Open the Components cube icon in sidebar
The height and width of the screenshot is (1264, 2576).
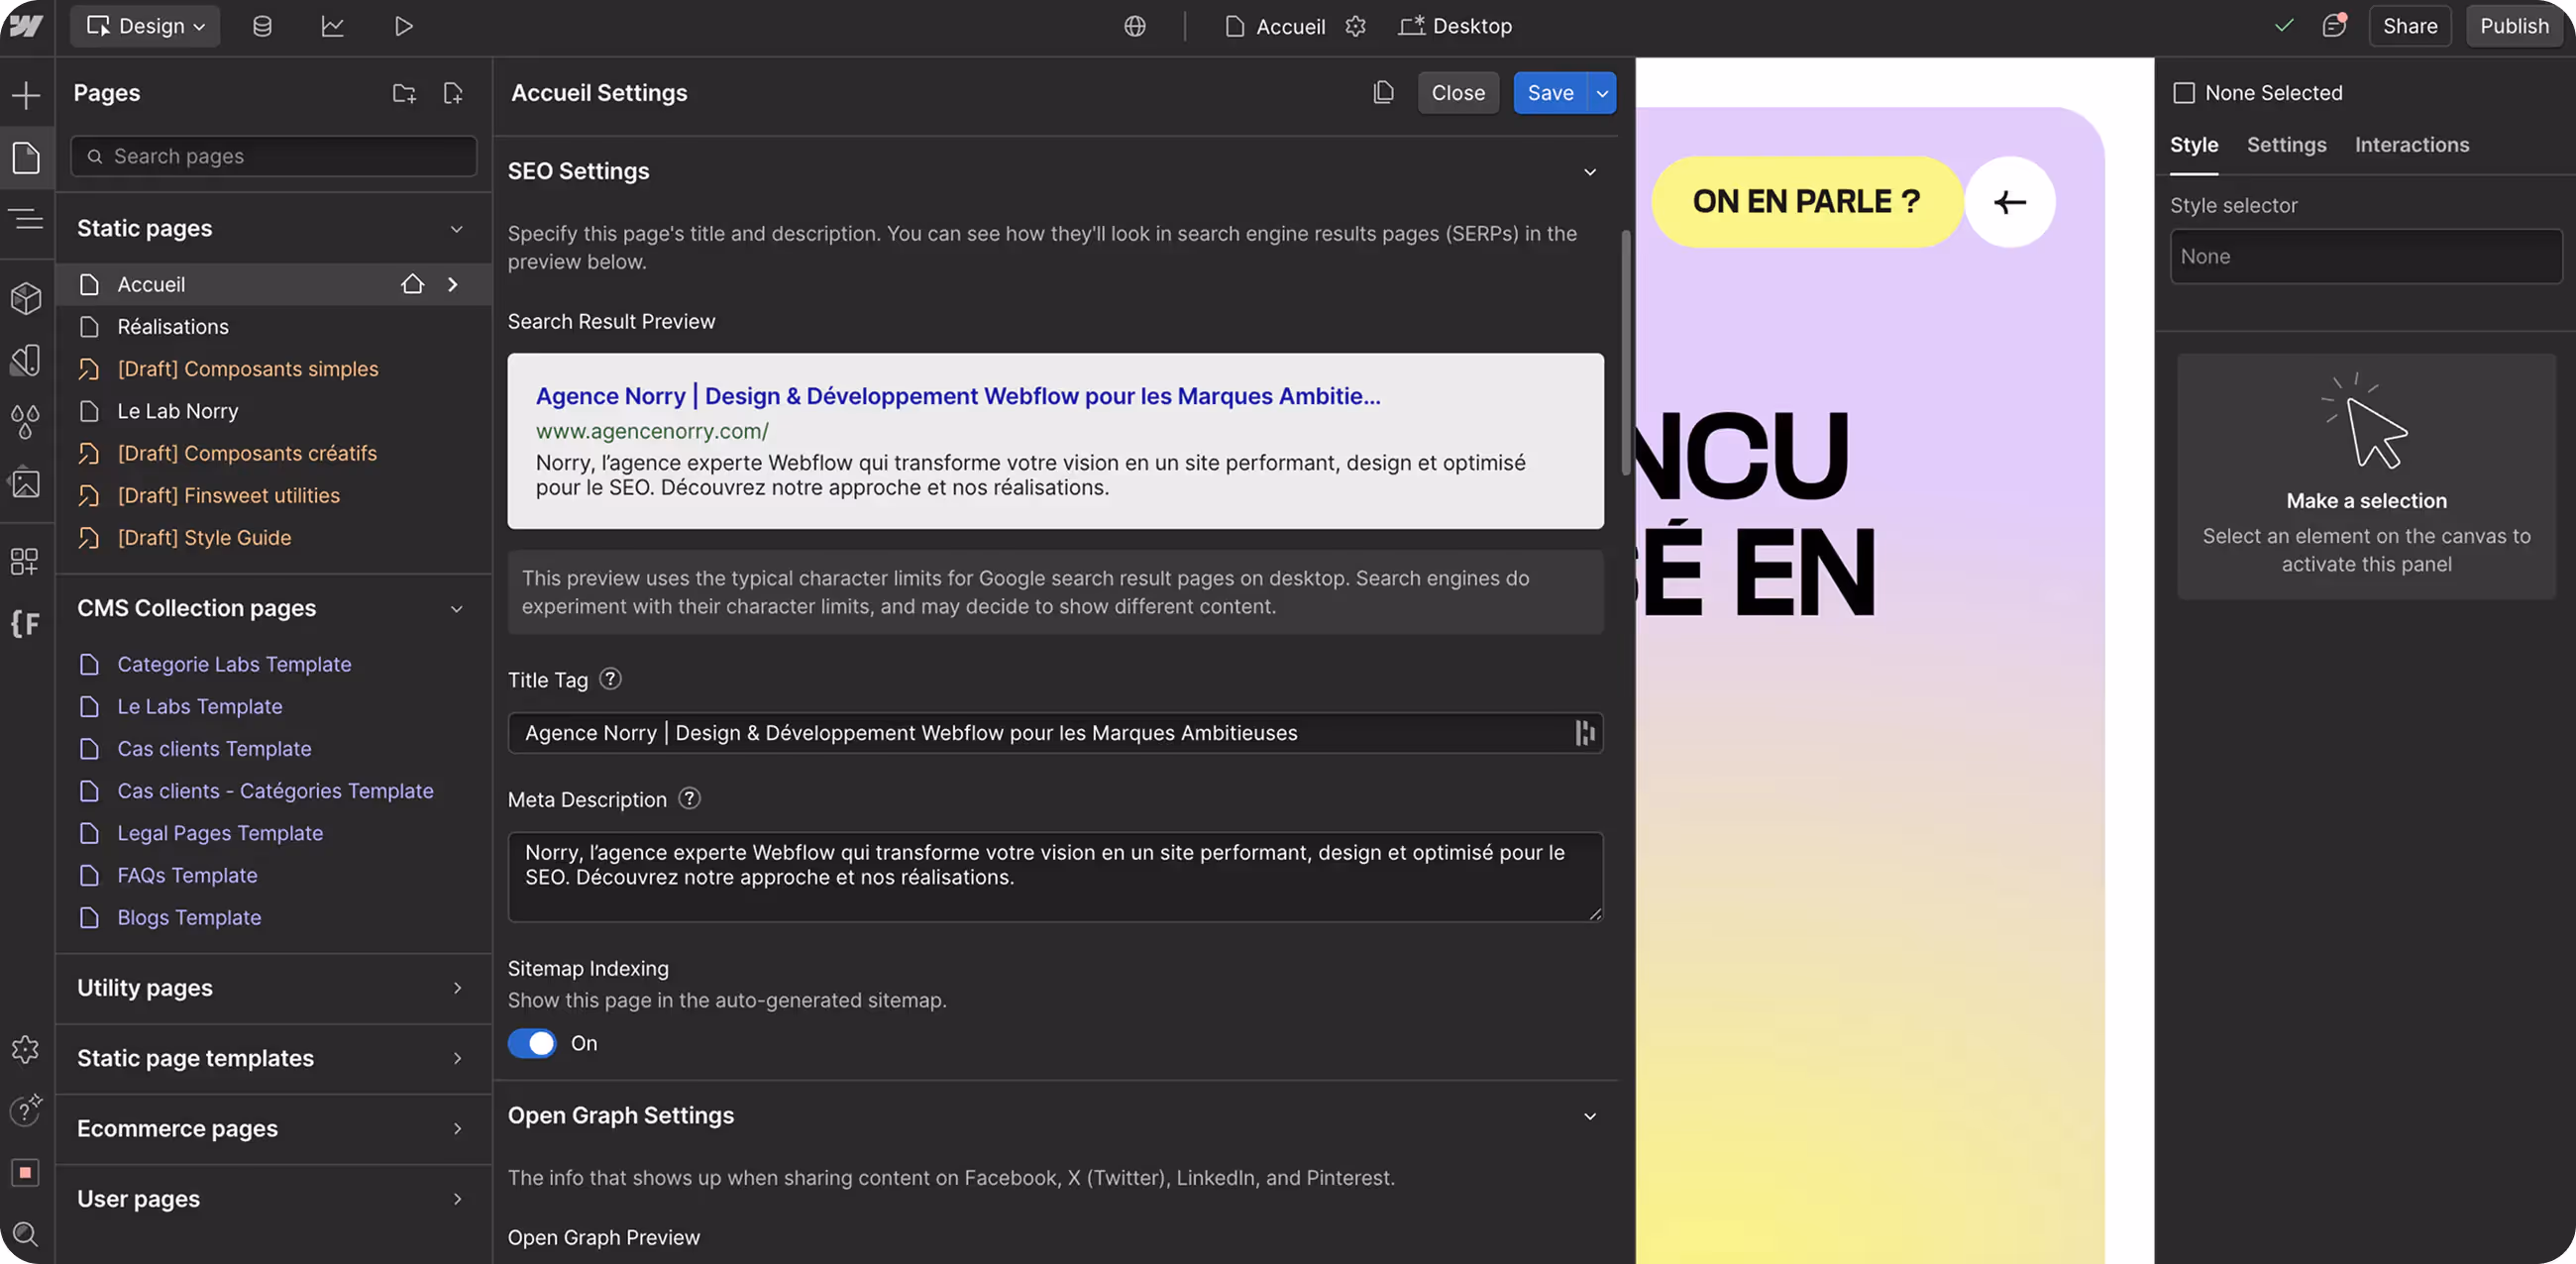click(x=26, y=298)
